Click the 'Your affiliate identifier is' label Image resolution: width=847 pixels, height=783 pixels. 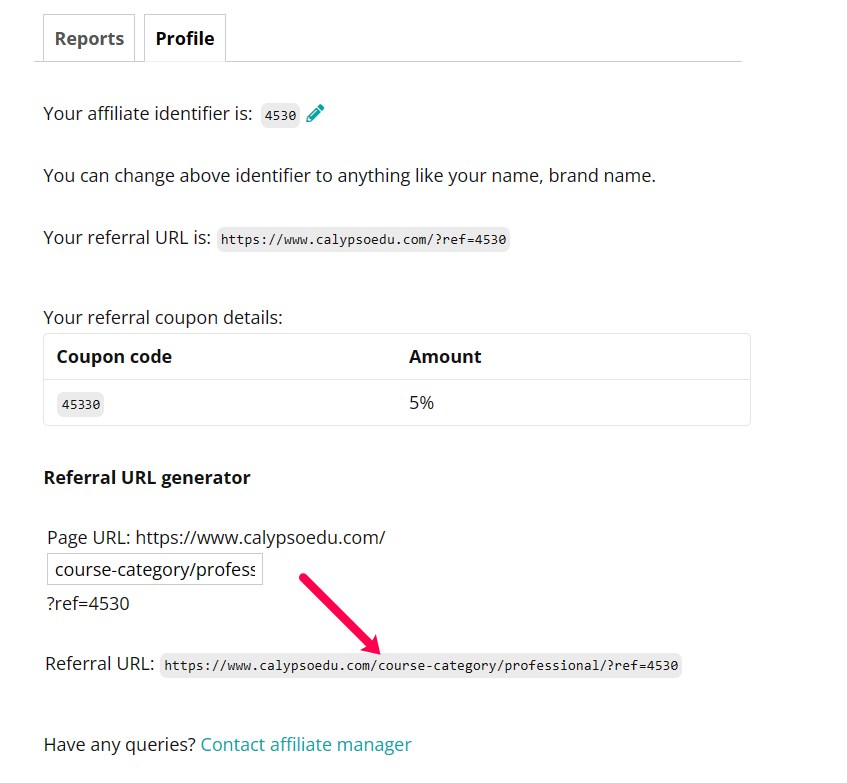tap(147, 114)
